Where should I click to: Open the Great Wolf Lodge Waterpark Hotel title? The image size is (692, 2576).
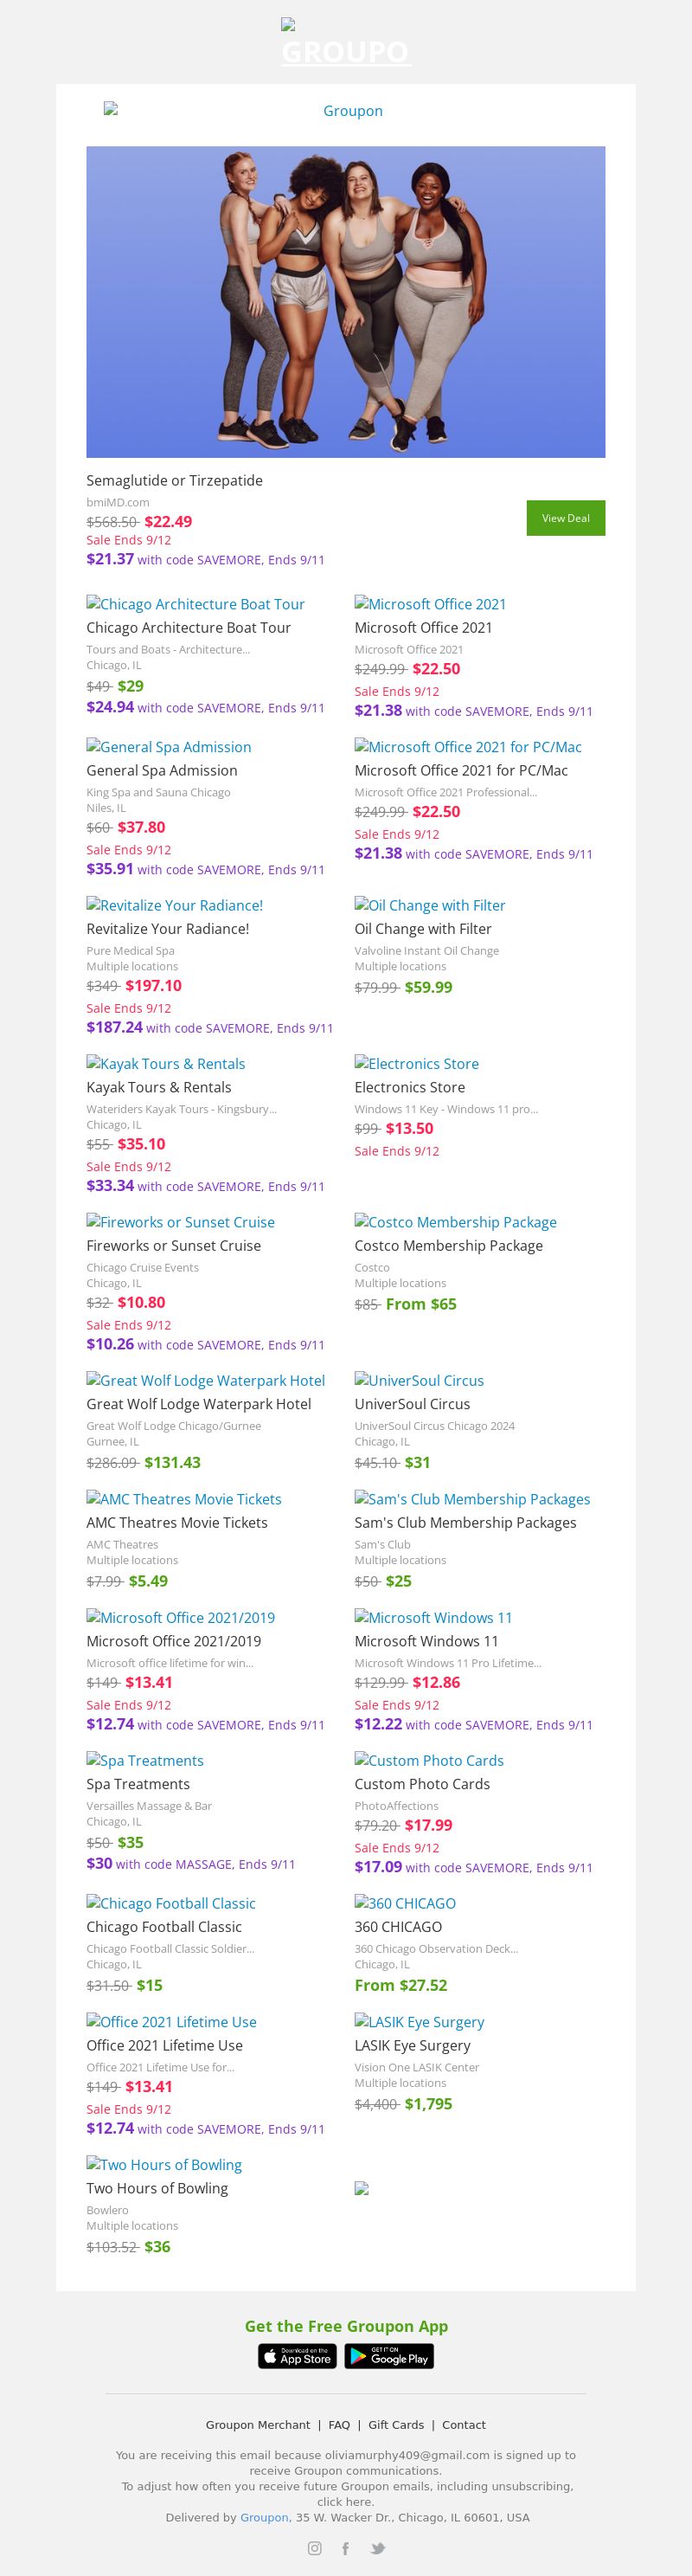pos(198,1403)
